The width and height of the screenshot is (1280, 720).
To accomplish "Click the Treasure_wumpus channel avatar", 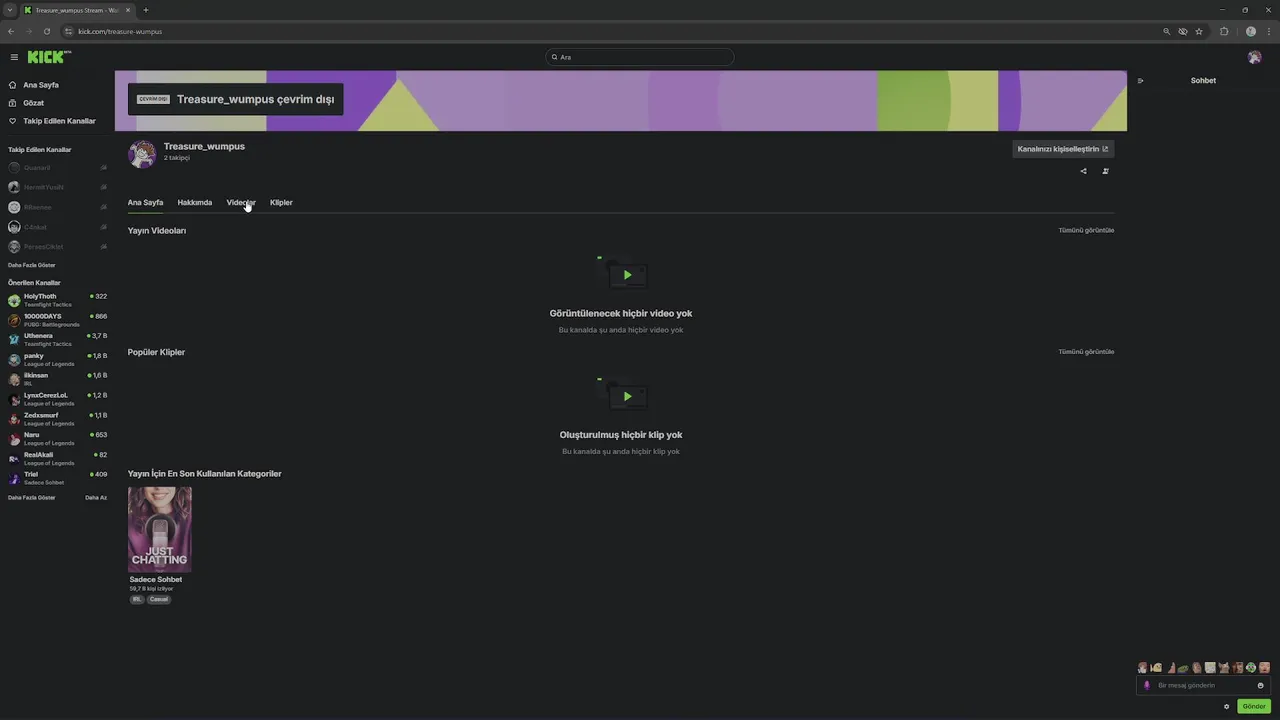I will (x=142, y=154).
